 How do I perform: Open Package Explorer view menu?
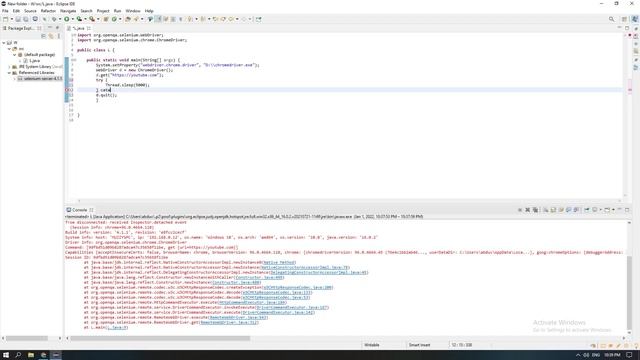[x=59, y=36]
